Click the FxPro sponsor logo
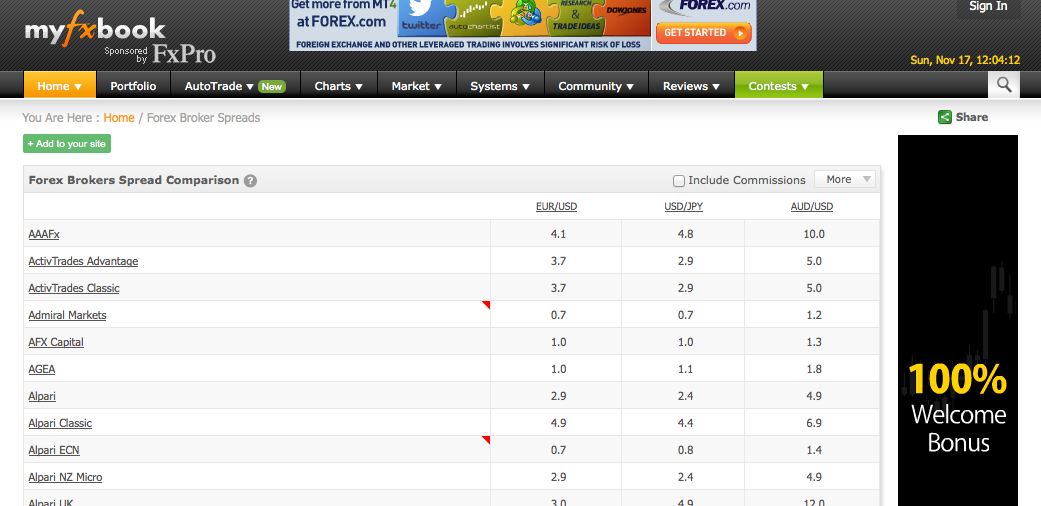The width and height of the screenshot is (1041, 506). tap(184, 54)
